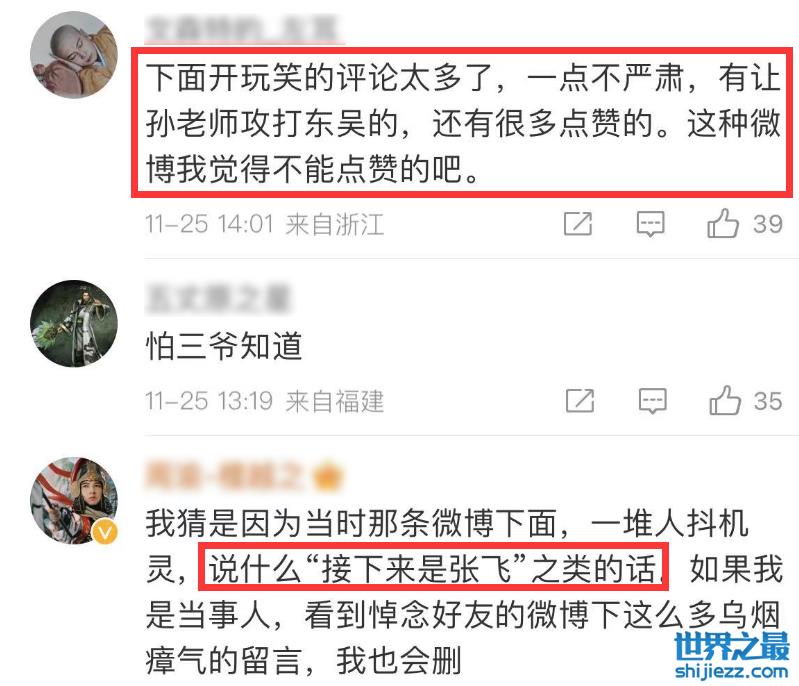Open the second commenter's blurred username
Viewport: 799px width, 686px height.
(218, 298)
